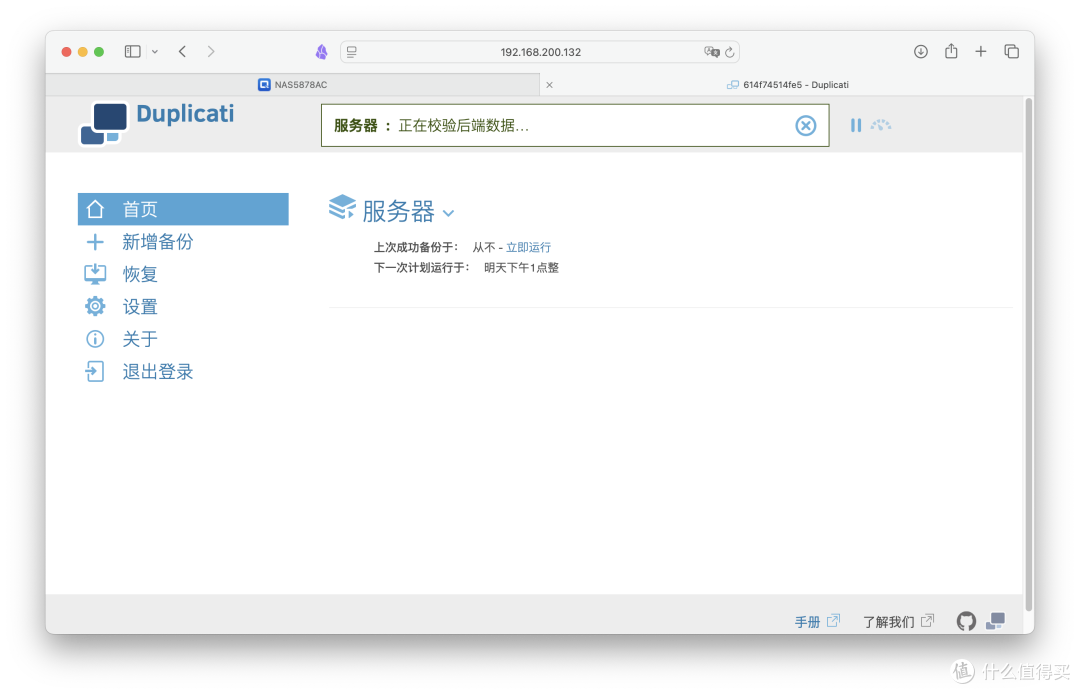Click the page vertical scrollbar
The width and height of the screenshot is (1080, 694).
pos(1029,355)
